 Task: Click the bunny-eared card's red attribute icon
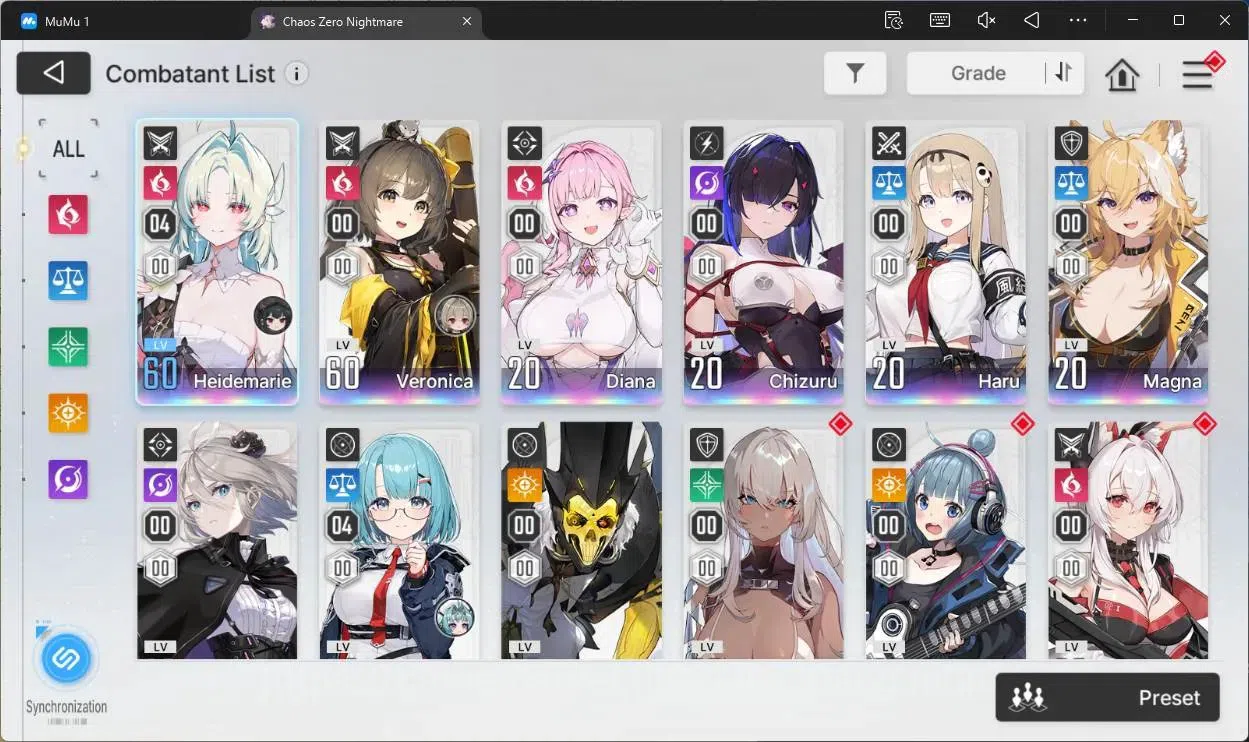pyautogui.click(x=1071, y=484)
